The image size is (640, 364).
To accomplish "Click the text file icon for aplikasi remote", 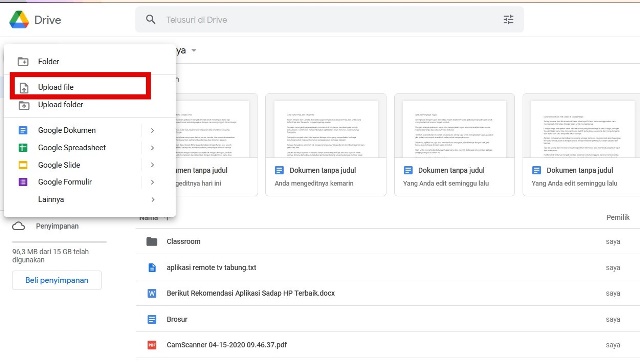I will (152, 268).
